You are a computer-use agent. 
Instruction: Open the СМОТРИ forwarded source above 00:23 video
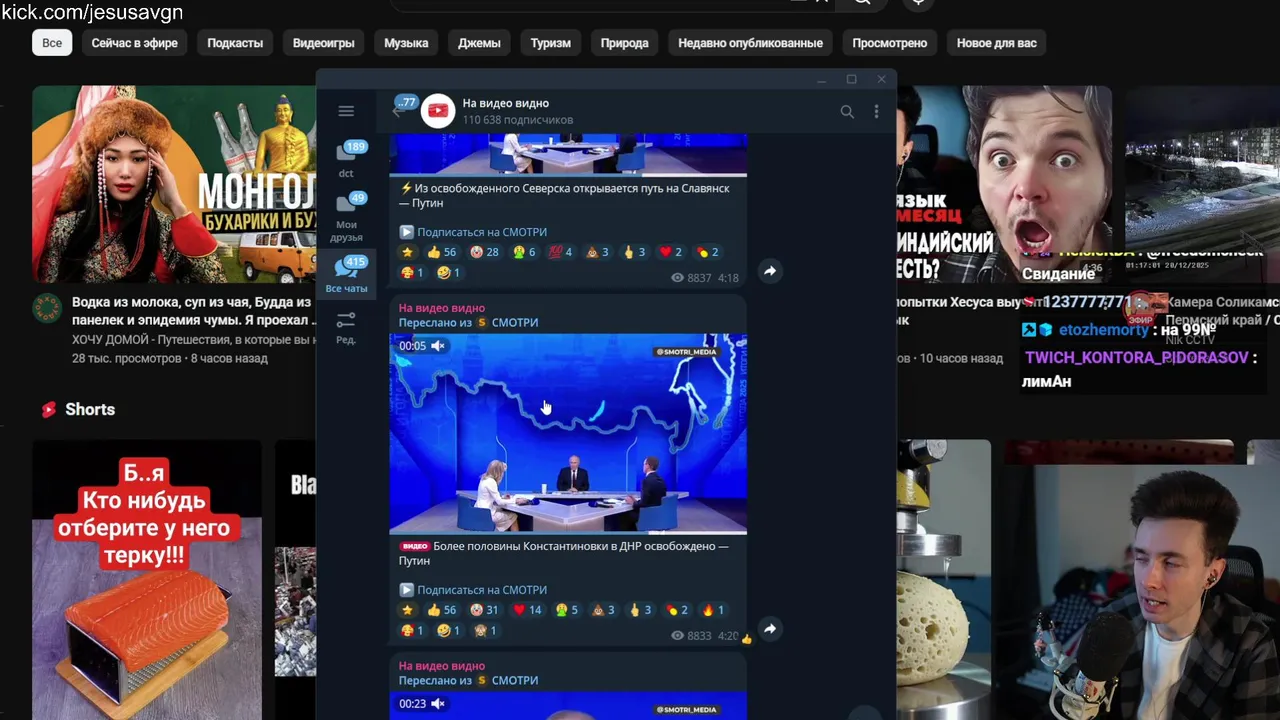[x=514, y=680]
